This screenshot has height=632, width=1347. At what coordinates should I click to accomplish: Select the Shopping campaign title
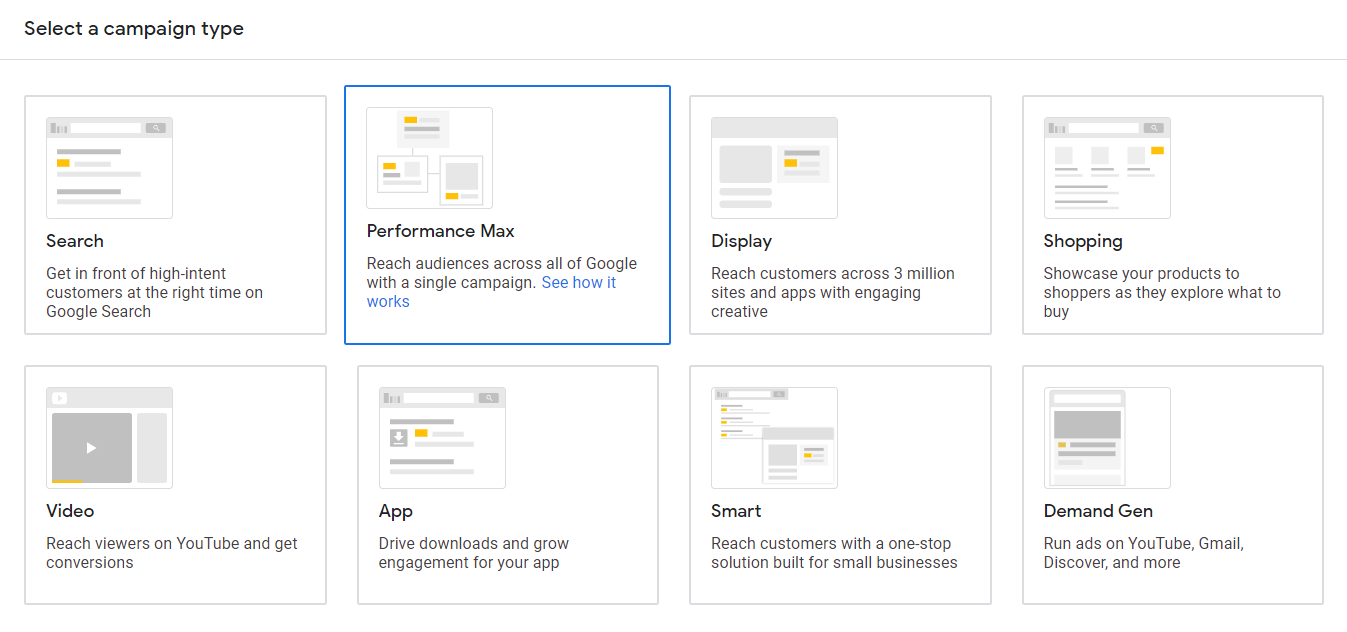click(1083, 241)
